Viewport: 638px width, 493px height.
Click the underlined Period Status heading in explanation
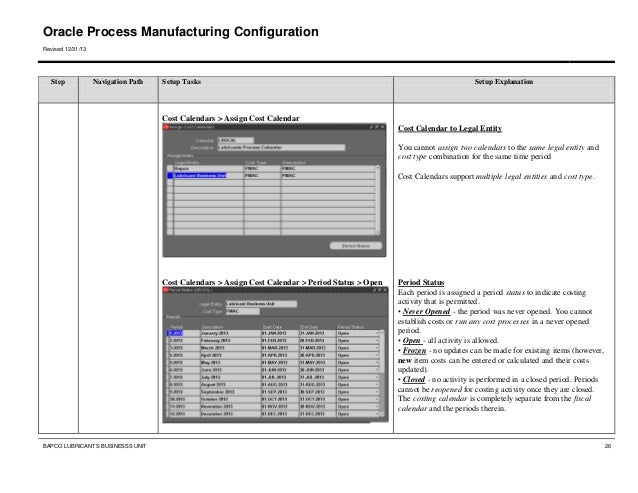click(421, 282)
